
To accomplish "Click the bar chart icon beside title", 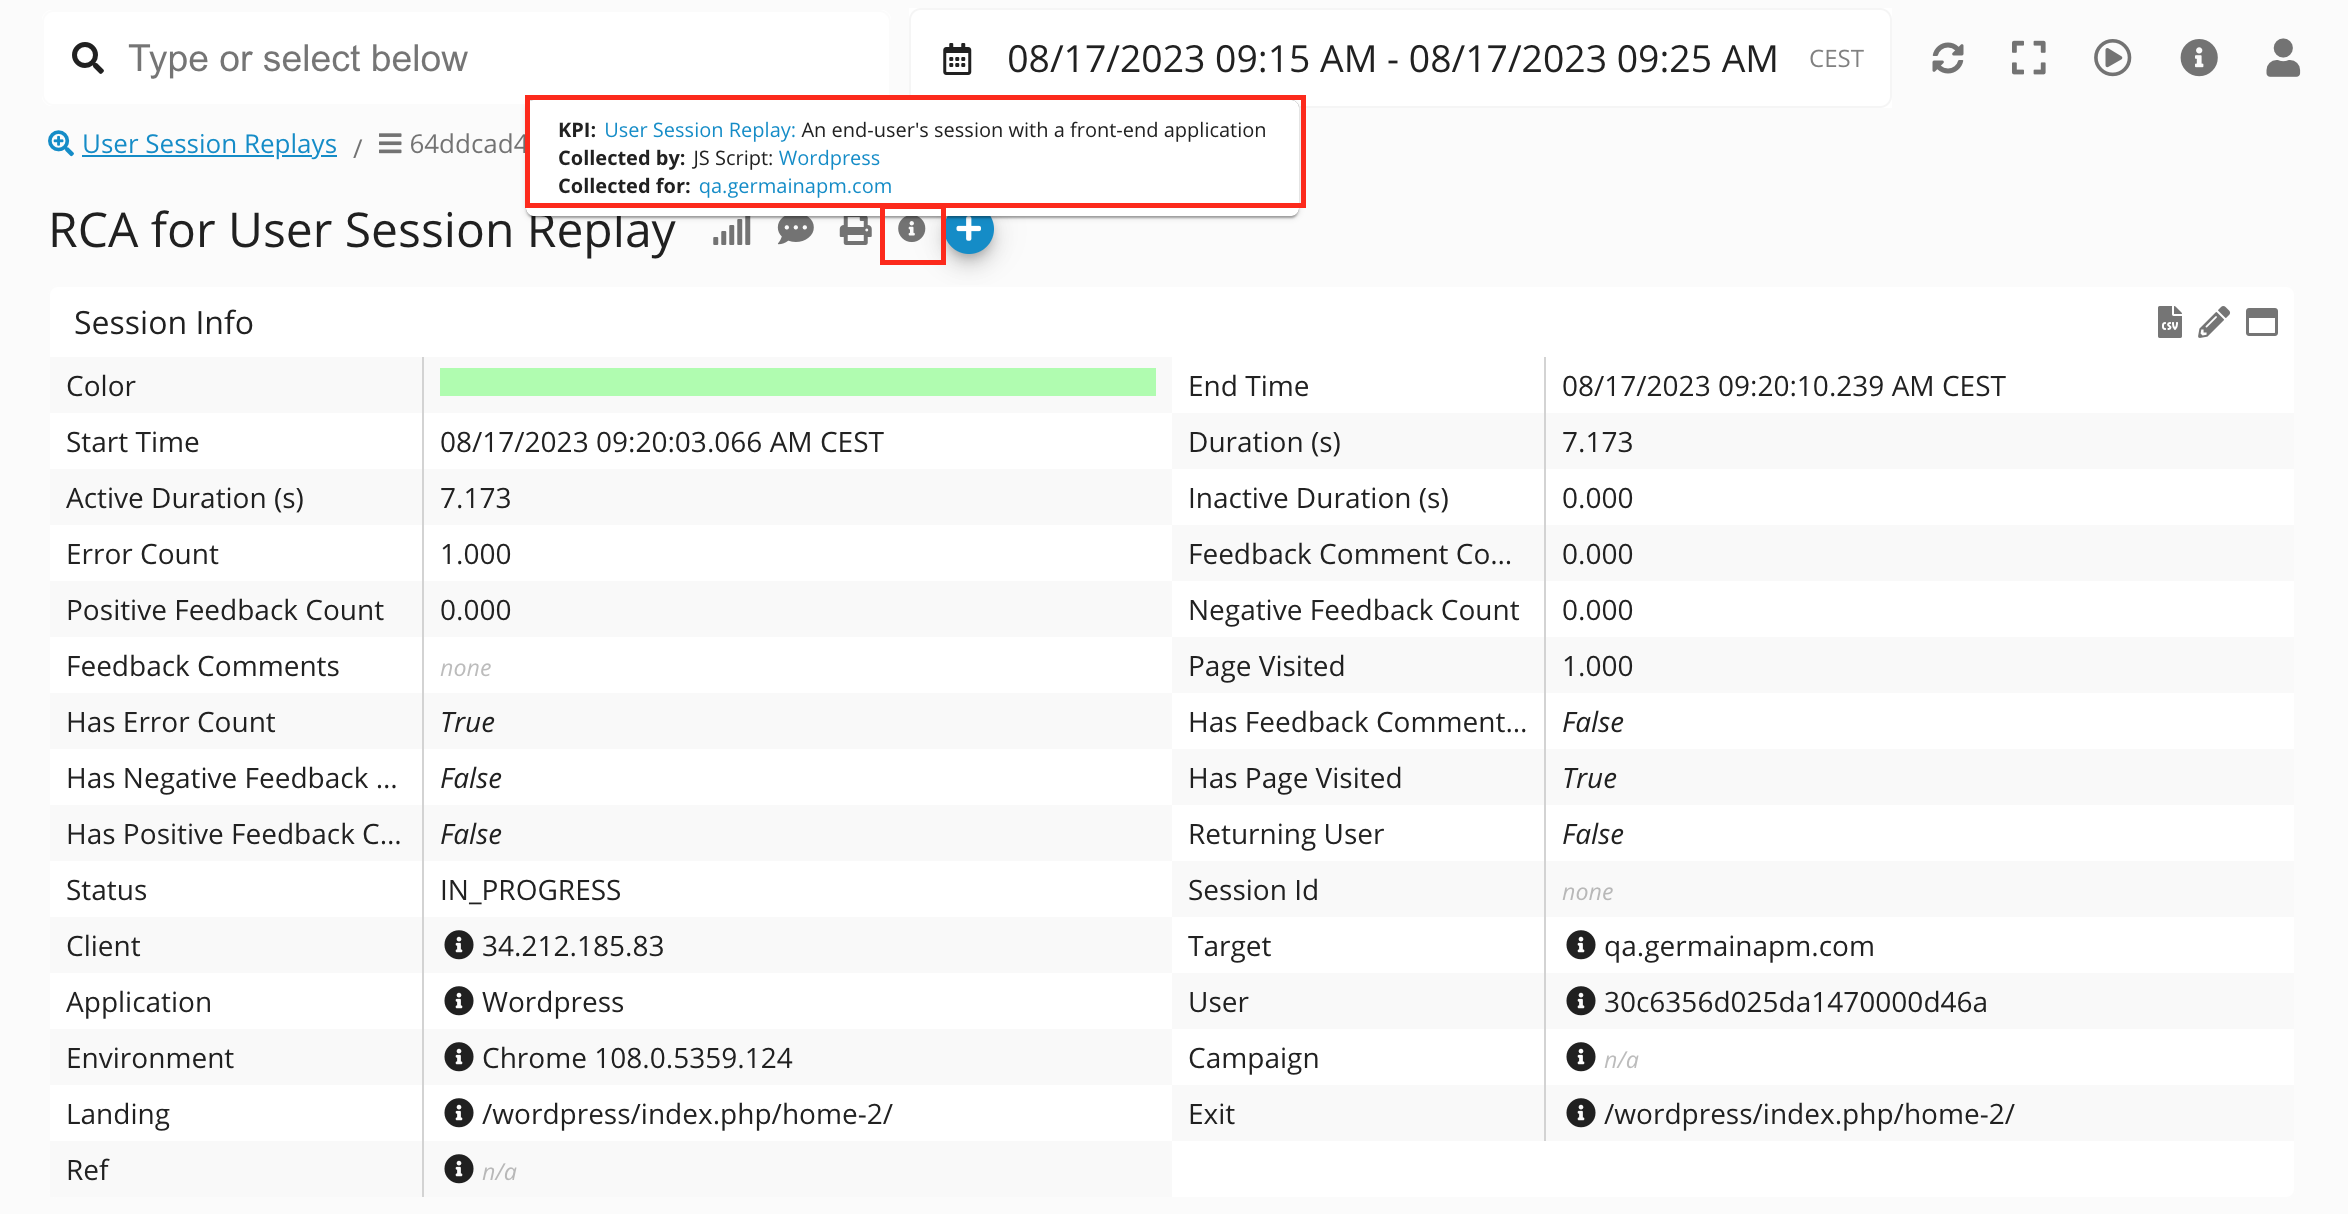I will (732, 231).
